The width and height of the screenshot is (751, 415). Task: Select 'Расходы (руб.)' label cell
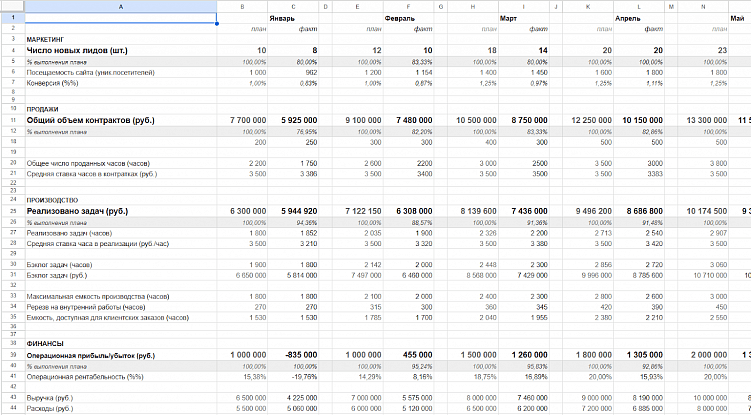point(121,408)
